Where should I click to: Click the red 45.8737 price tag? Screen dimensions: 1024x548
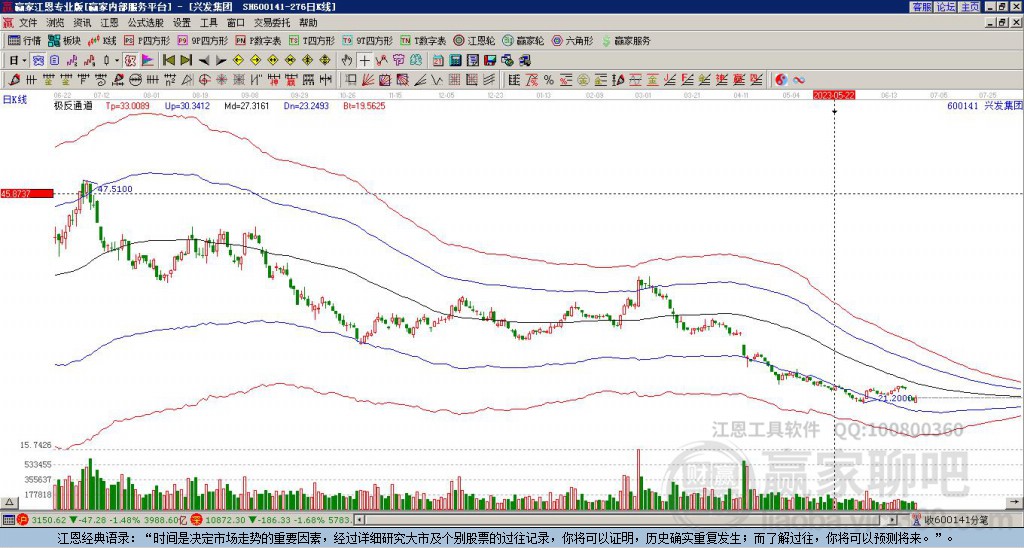point(27,194)
